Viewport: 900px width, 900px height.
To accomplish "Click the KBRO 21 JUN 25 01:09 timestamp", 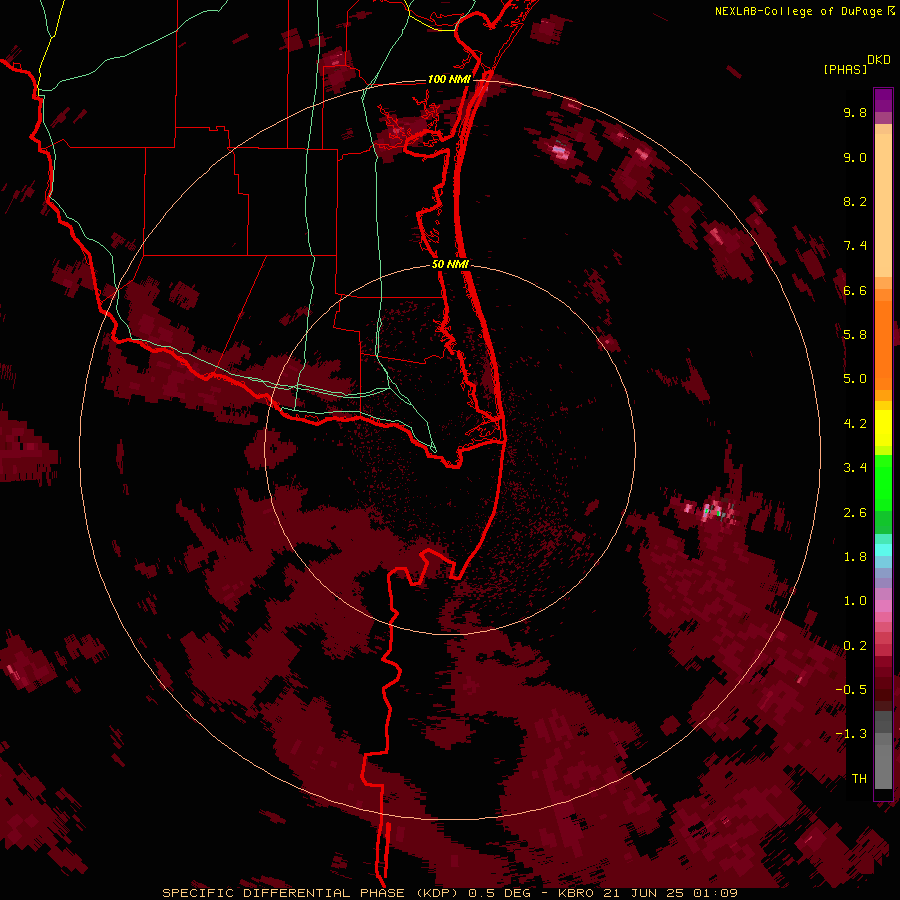I will point(647,893).
